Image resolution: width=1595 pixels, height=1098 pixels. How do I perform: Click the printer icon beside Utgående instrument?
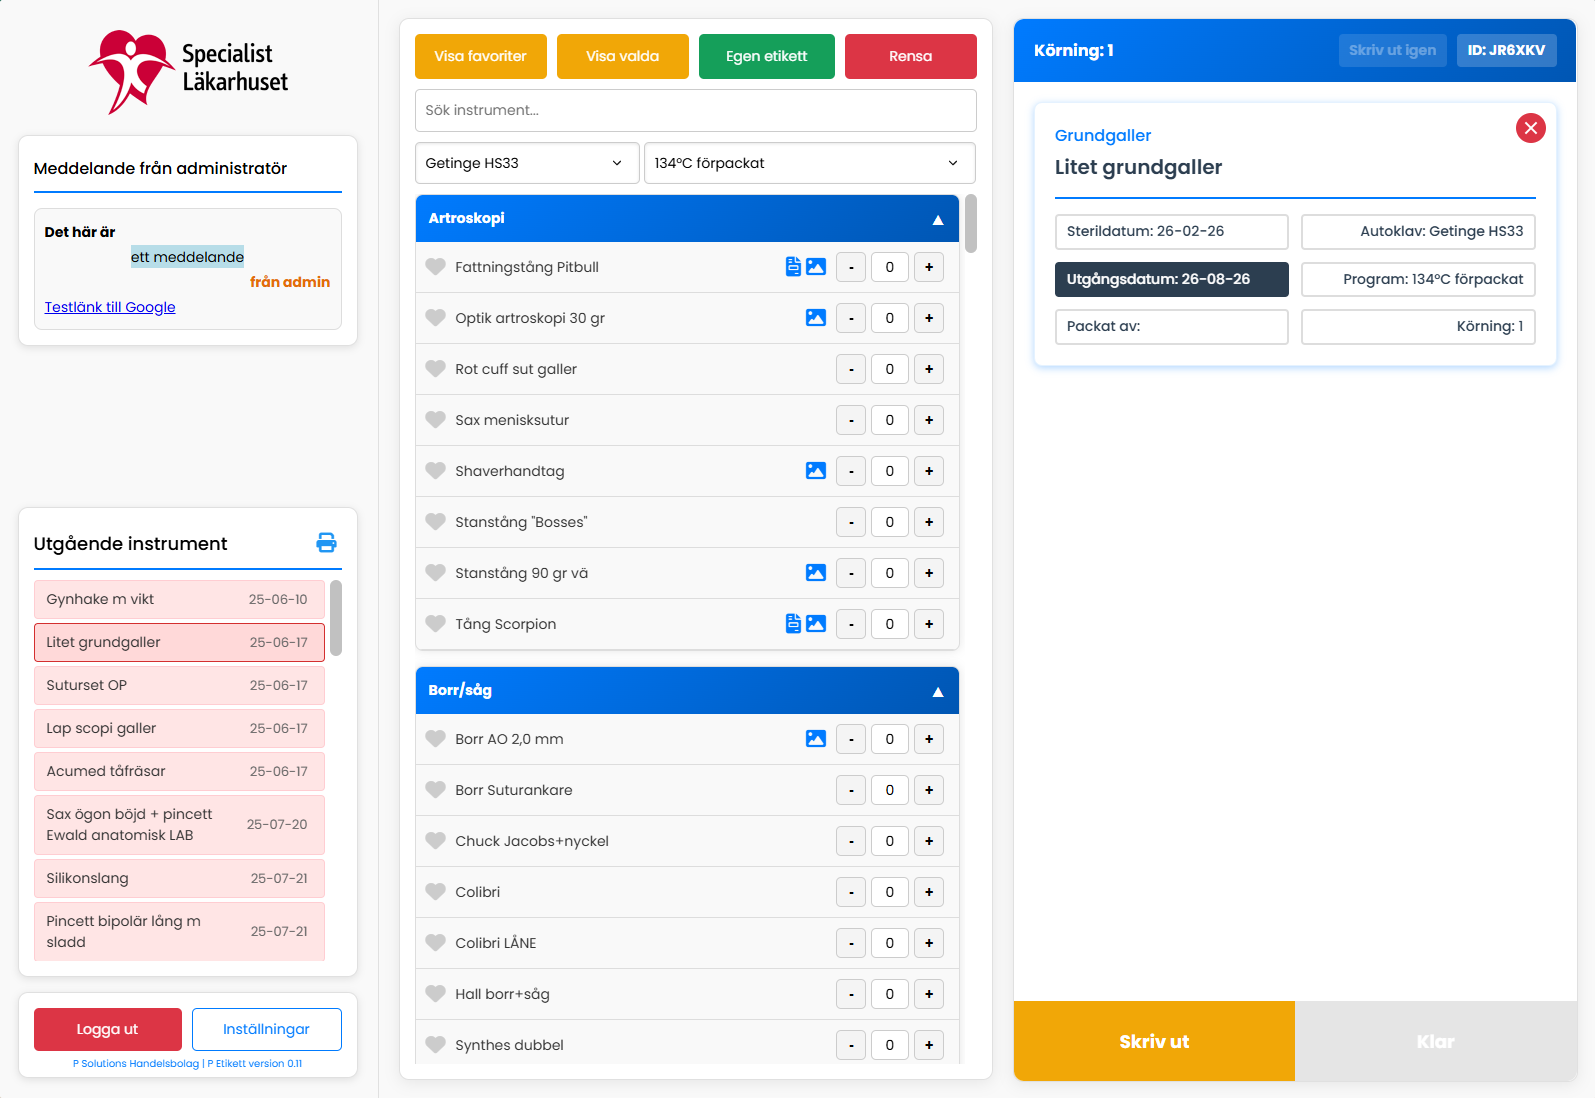[x=326, y=543]
